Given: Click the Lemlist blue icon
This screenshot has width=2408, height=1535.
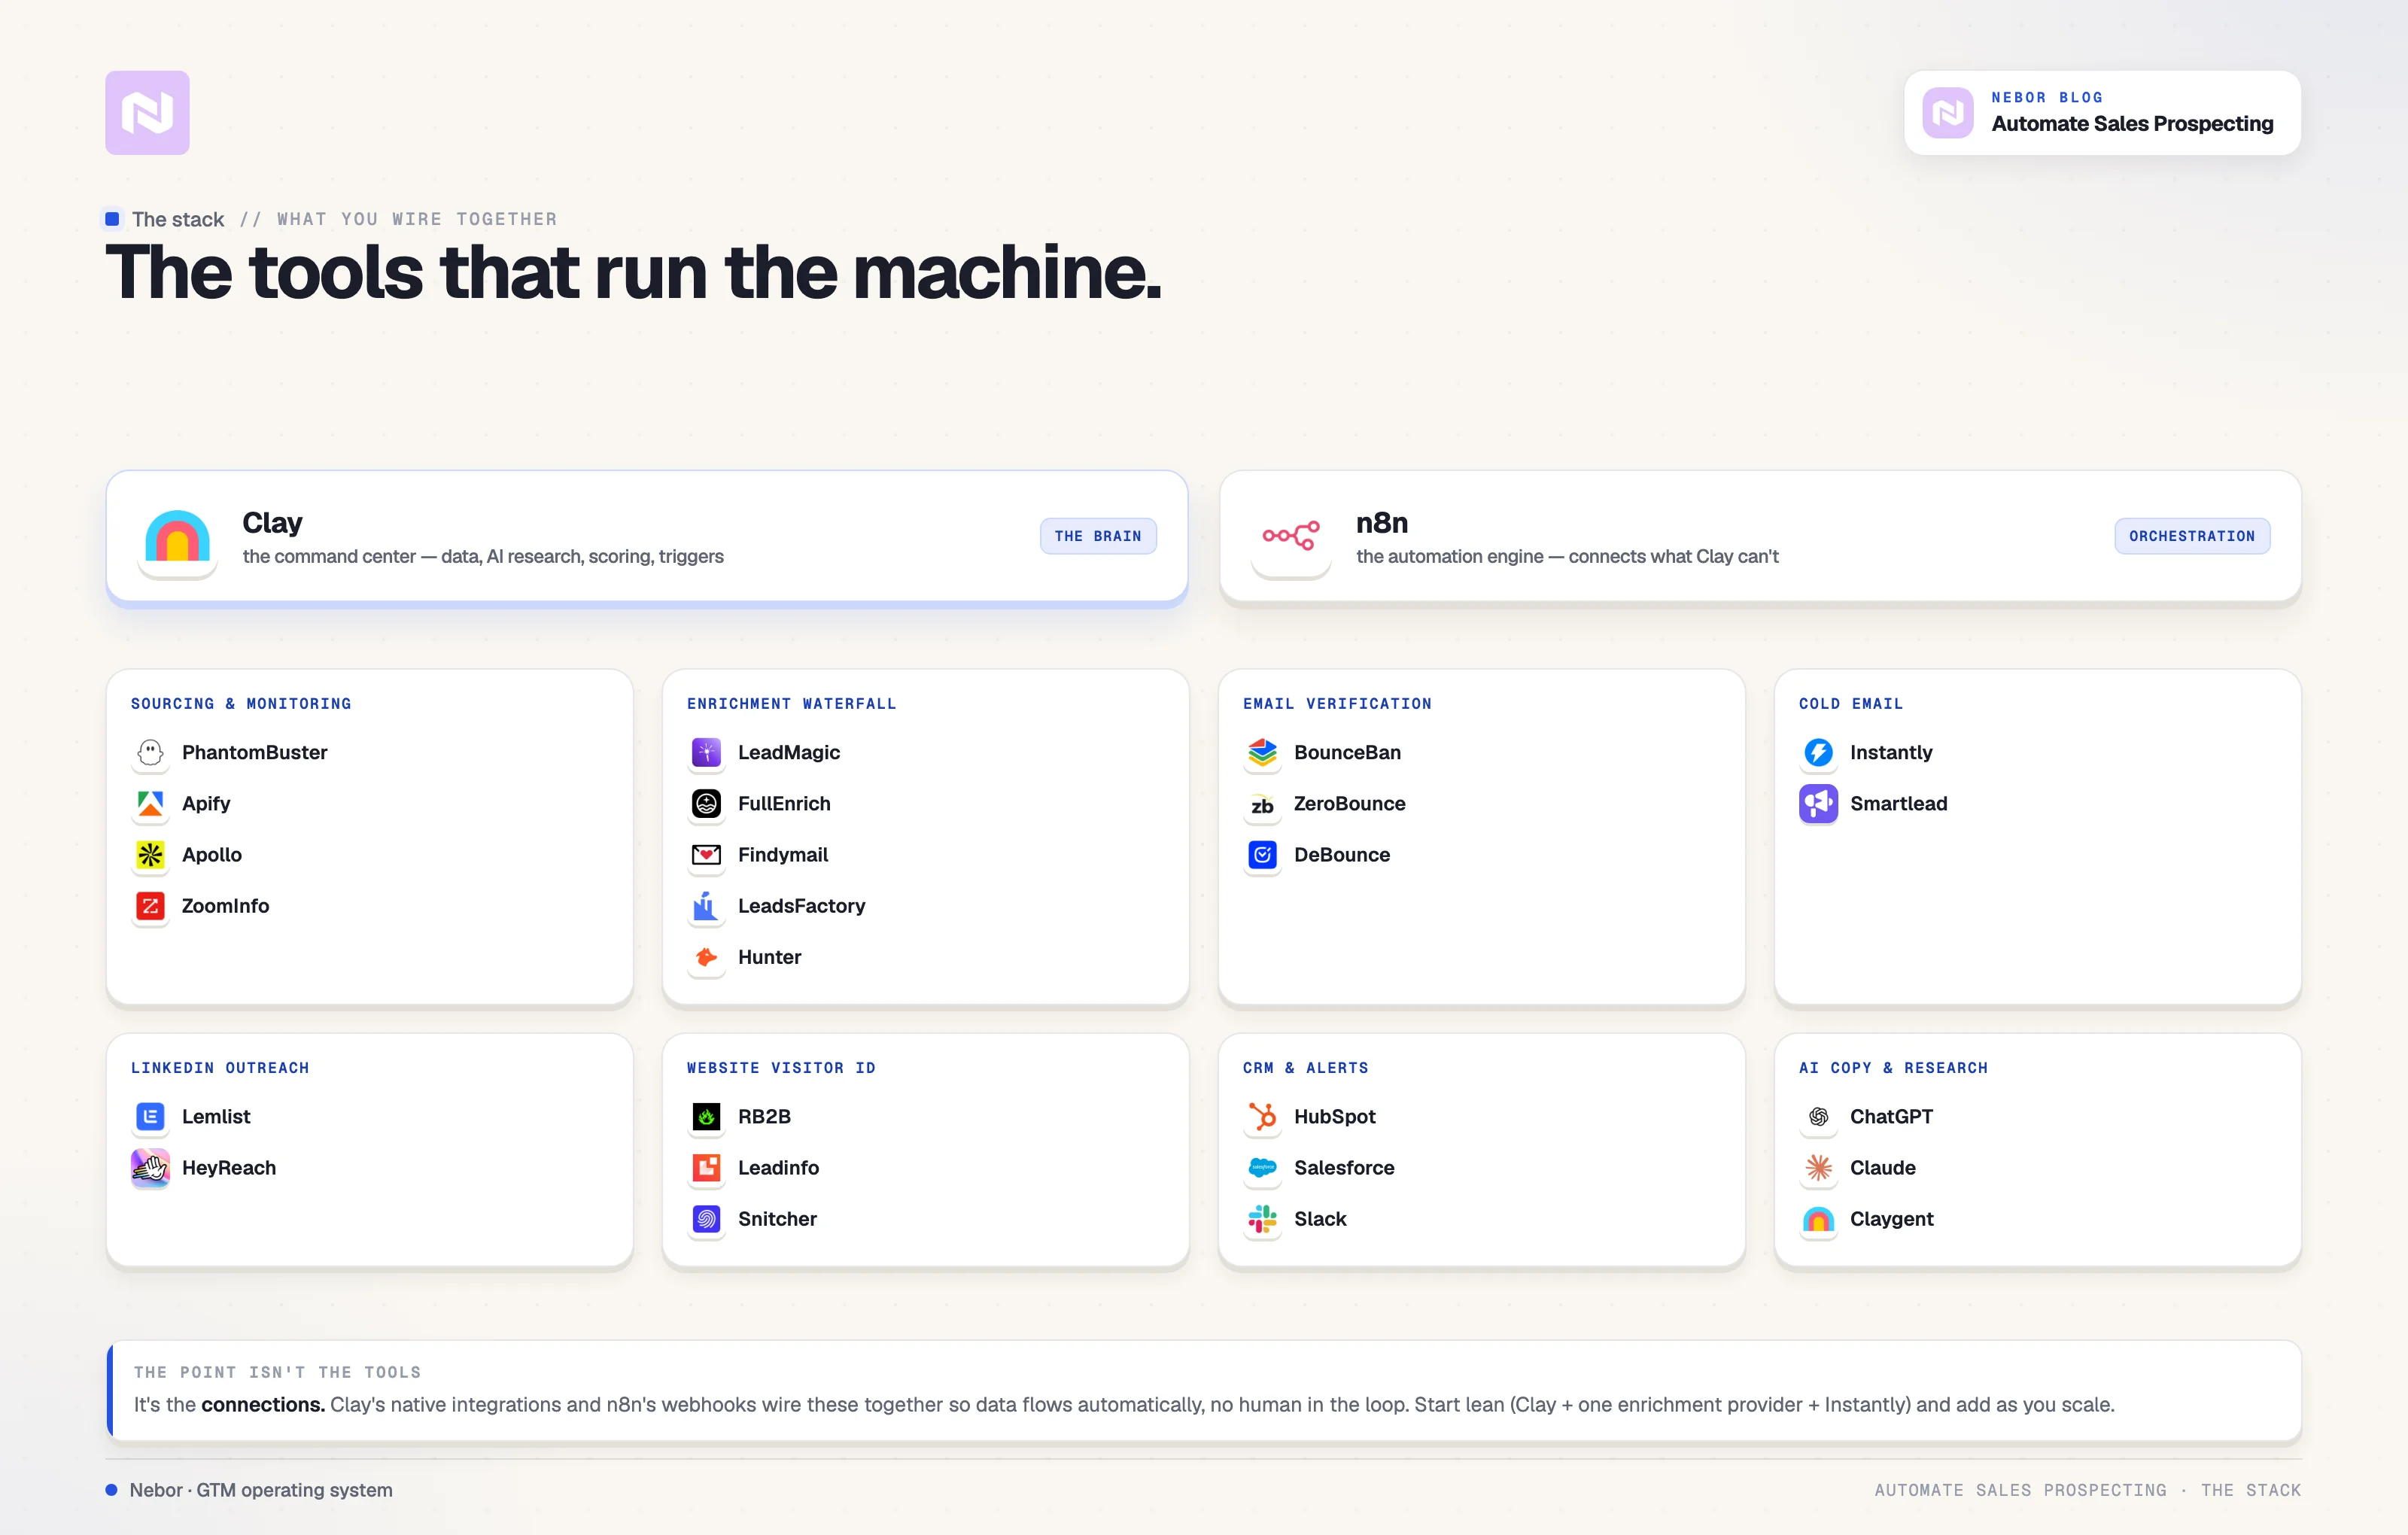Looking at the screenshot, I should point(150,1116).
